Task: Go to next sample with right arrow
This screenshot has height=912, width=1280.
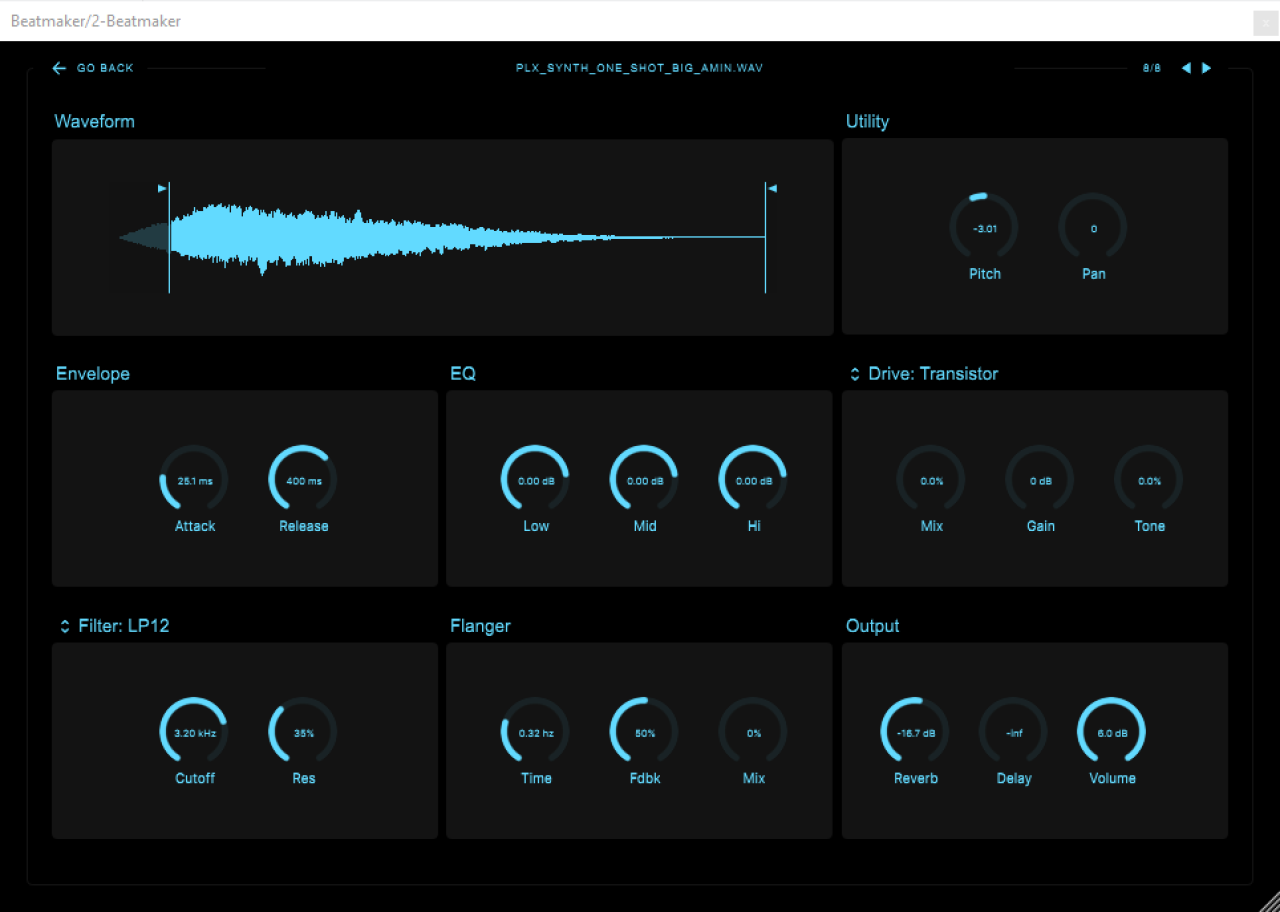Action: point(1207,68)
